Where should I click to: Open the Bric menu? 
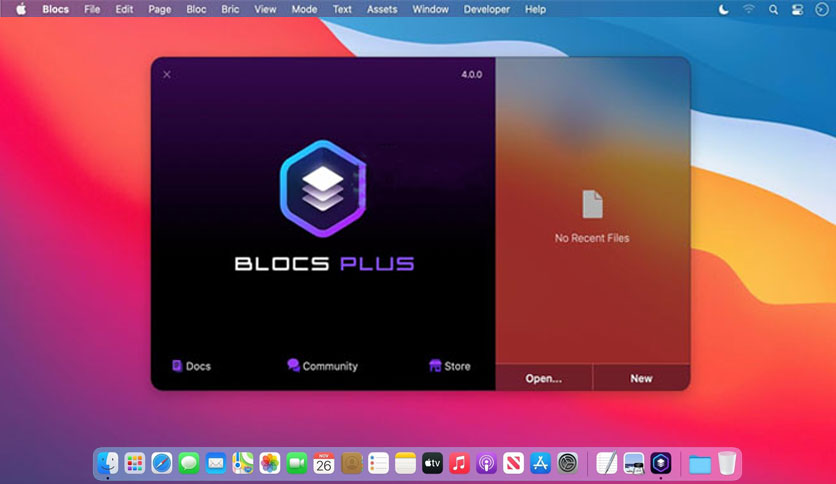coord(230,9)
